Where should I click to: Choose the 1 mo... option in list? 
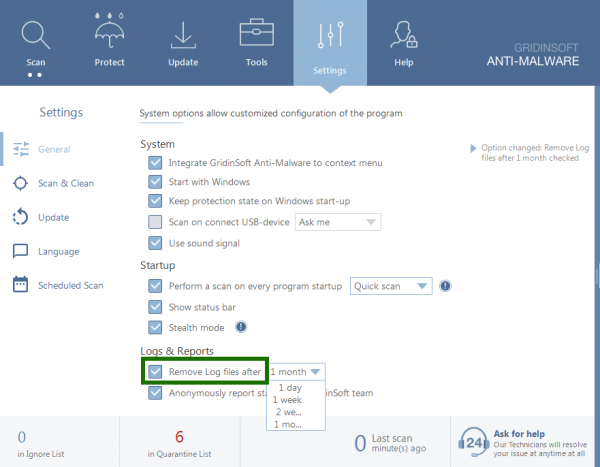tap(288, 424)
